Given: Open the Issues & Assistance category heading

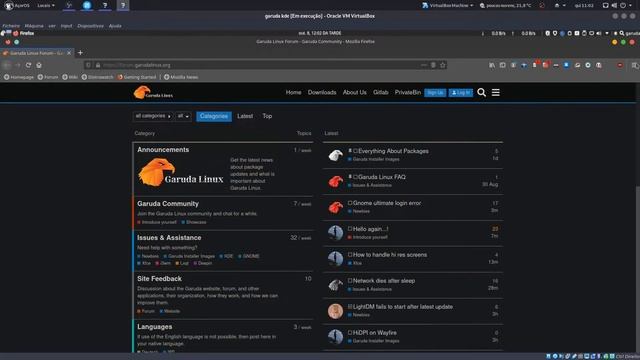Looking at the screenshot, I should click(169, 238).
